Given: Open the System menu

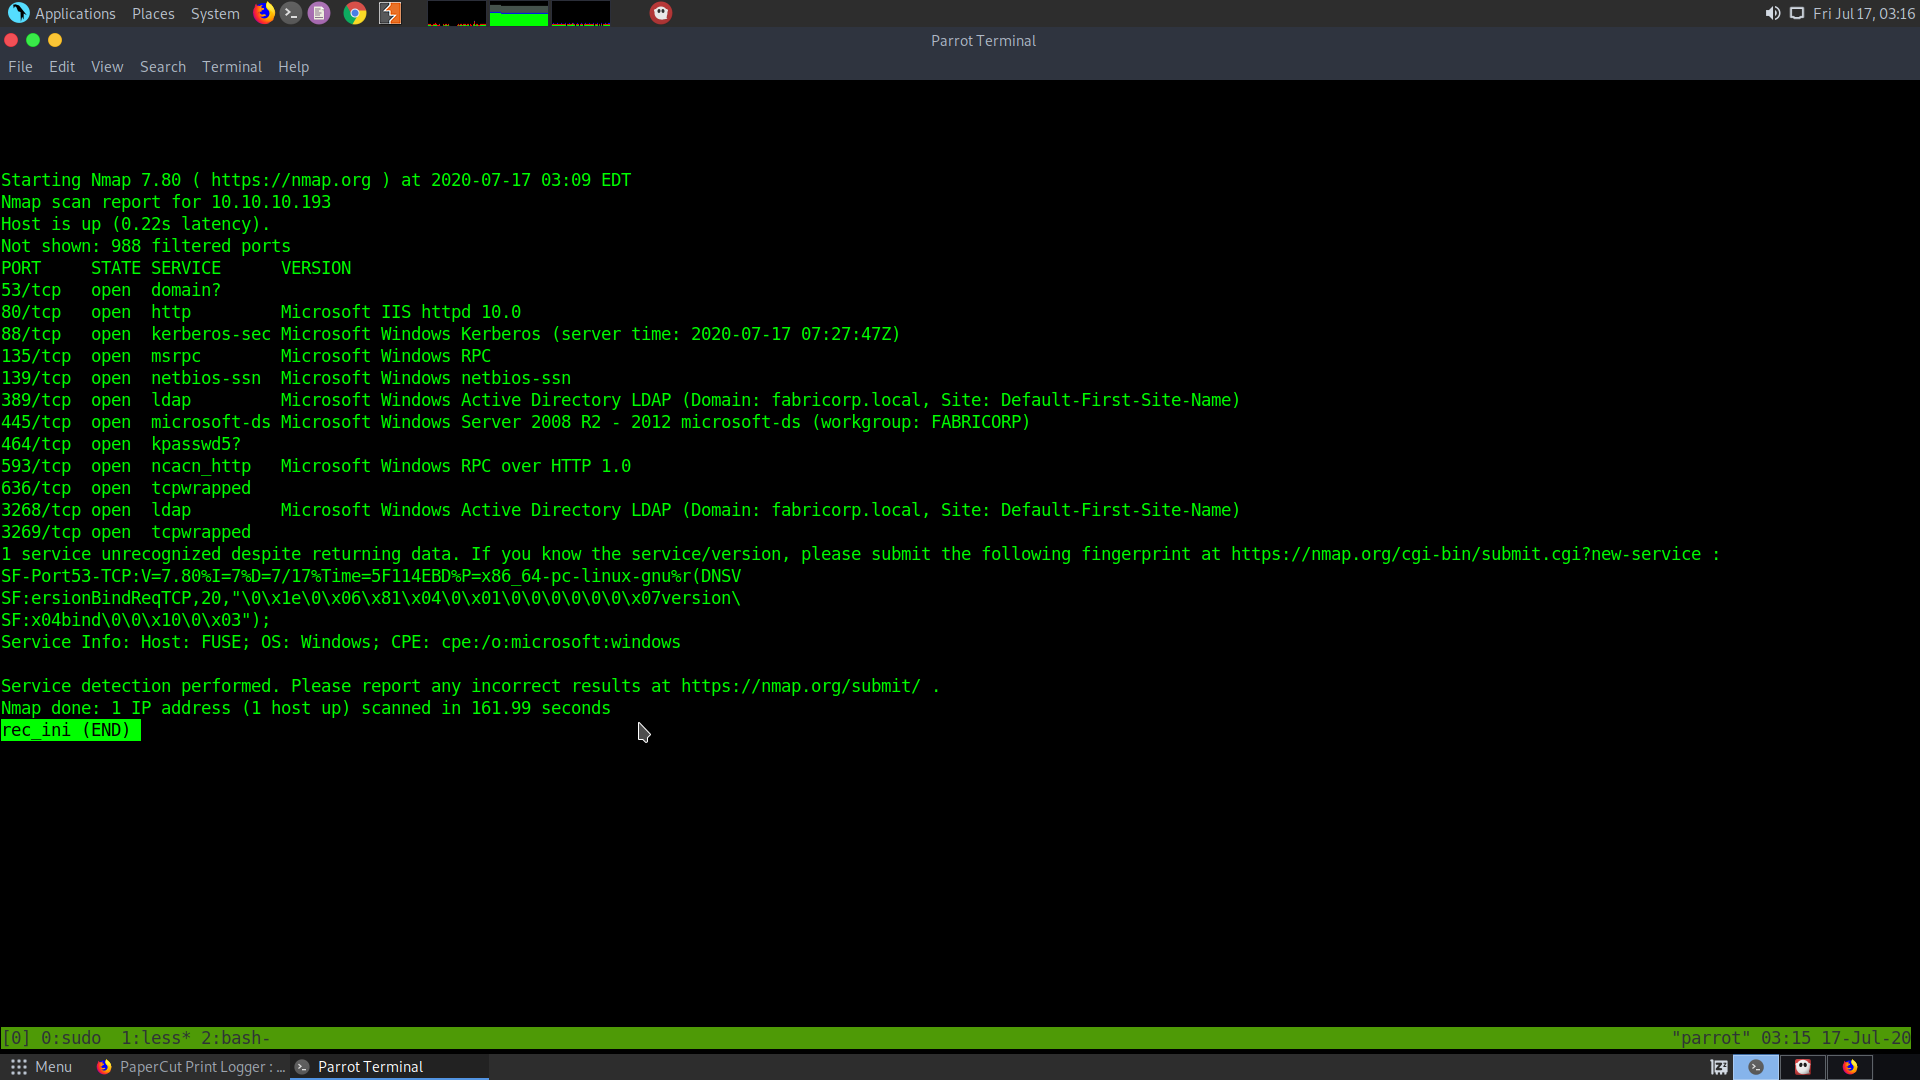Looking at the screenshot, I should click(215, 13).
